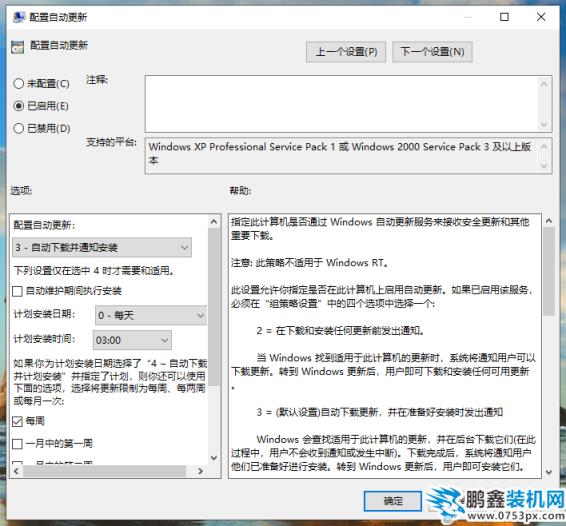Click the right arrow of horizontal options scrollbar

201,471
